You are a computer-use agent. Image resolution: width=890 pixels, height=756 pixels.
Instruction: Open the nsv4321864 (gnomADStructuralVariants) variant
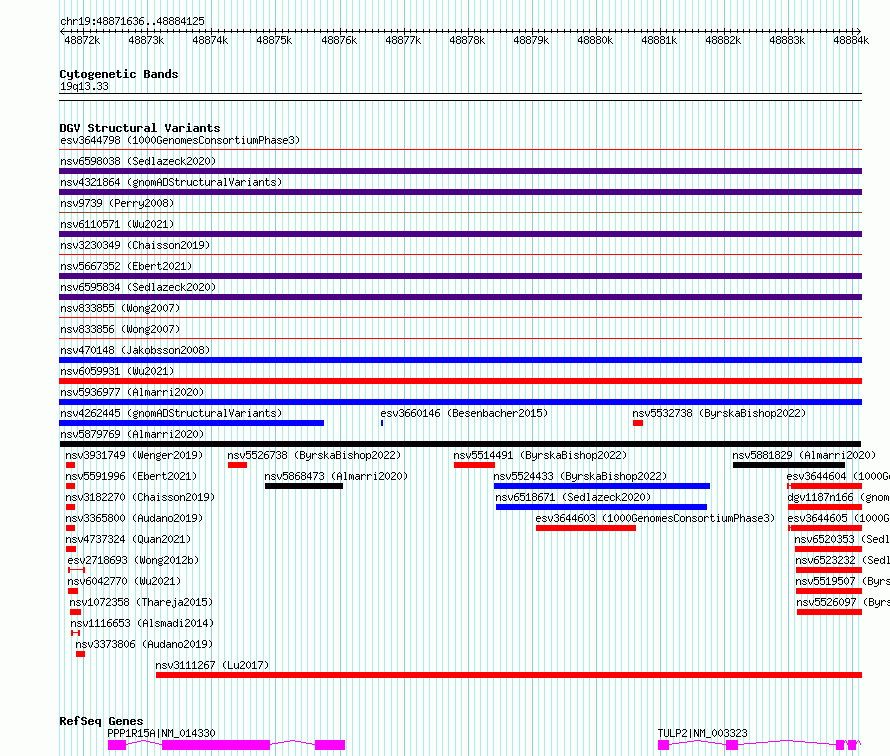point(171,182)
